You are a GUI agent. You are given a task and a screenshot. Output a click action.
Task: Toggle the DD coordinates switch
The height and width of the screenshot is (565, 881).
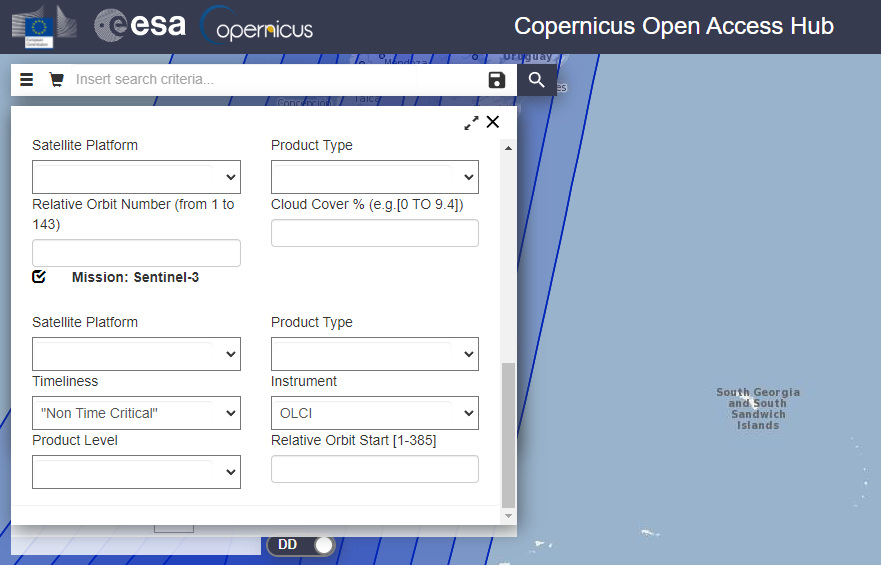point(301,545)
